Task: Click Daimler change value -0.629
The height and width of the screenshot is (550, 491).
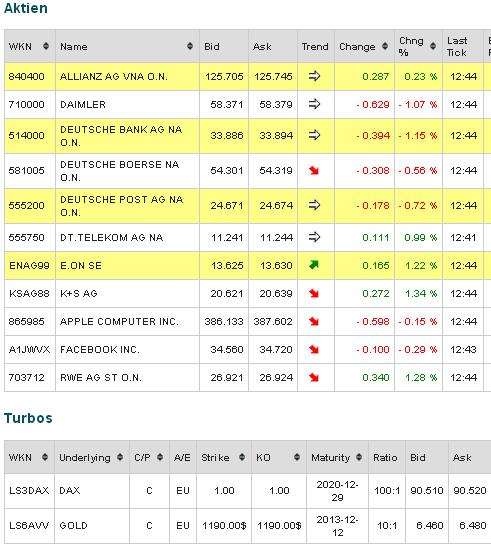Action: click(373, 105)
